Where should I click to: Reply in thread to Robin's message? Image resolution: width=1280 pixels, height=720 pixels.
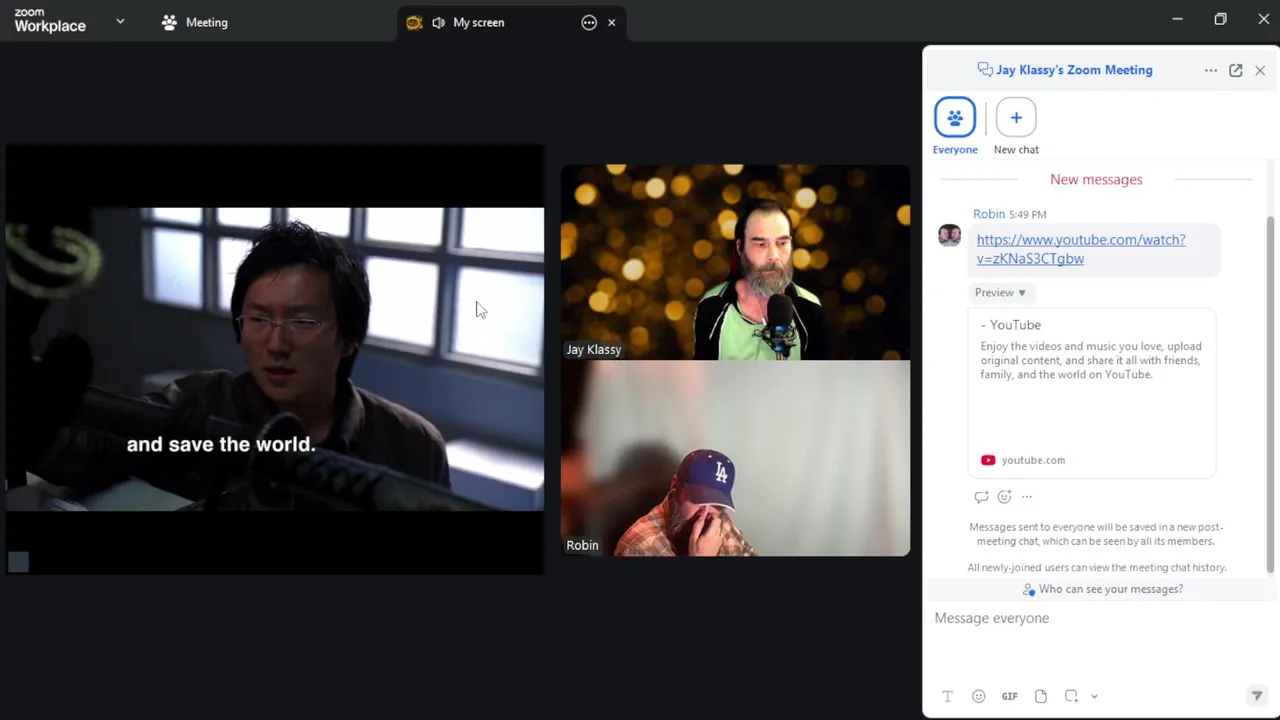coord(981,497)
